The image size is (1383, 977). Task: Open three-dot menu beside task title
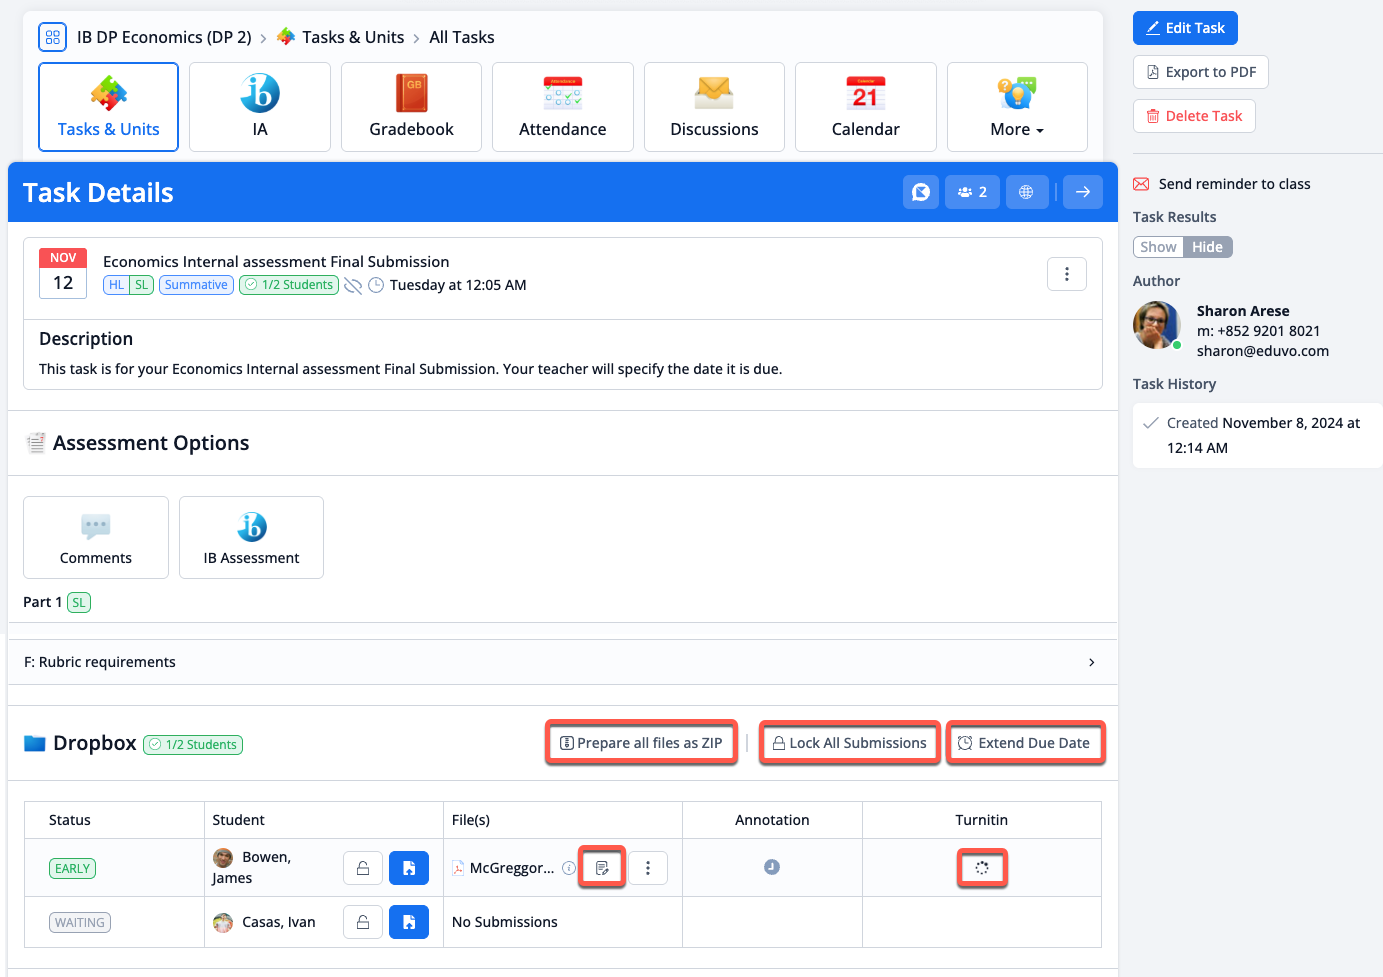pos(1067,274)
